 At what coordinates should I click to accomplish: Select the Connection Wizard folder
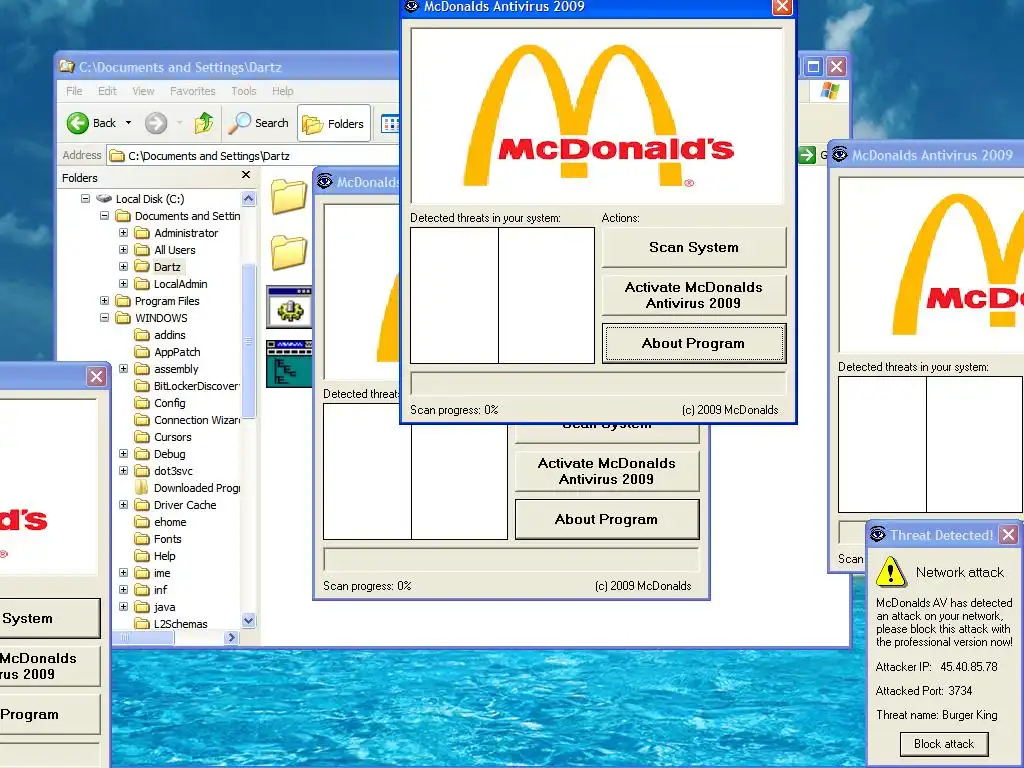point(197,420)
